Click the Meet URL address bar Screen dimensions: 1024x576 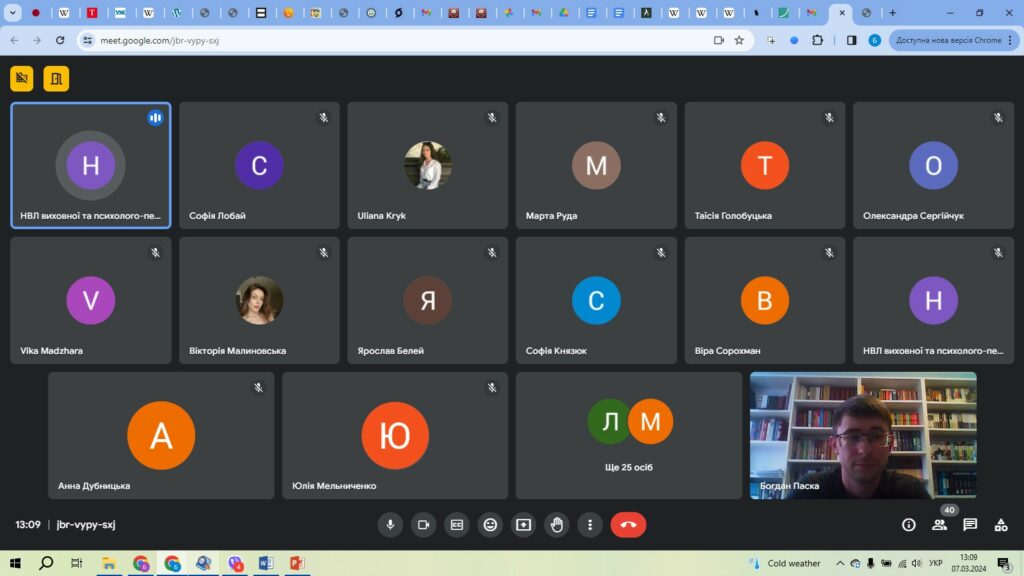point(400,40)
